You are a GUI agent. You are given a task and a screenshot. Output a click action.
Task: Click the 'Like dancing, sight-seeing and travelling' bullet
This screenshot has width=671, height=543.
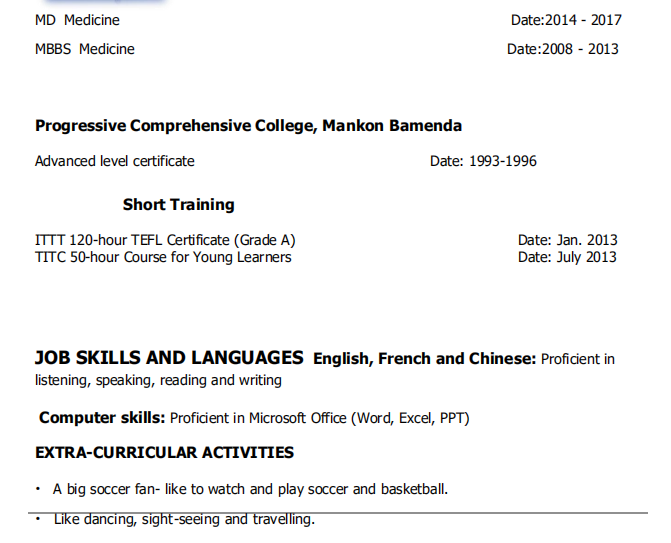tap(184, 519)
